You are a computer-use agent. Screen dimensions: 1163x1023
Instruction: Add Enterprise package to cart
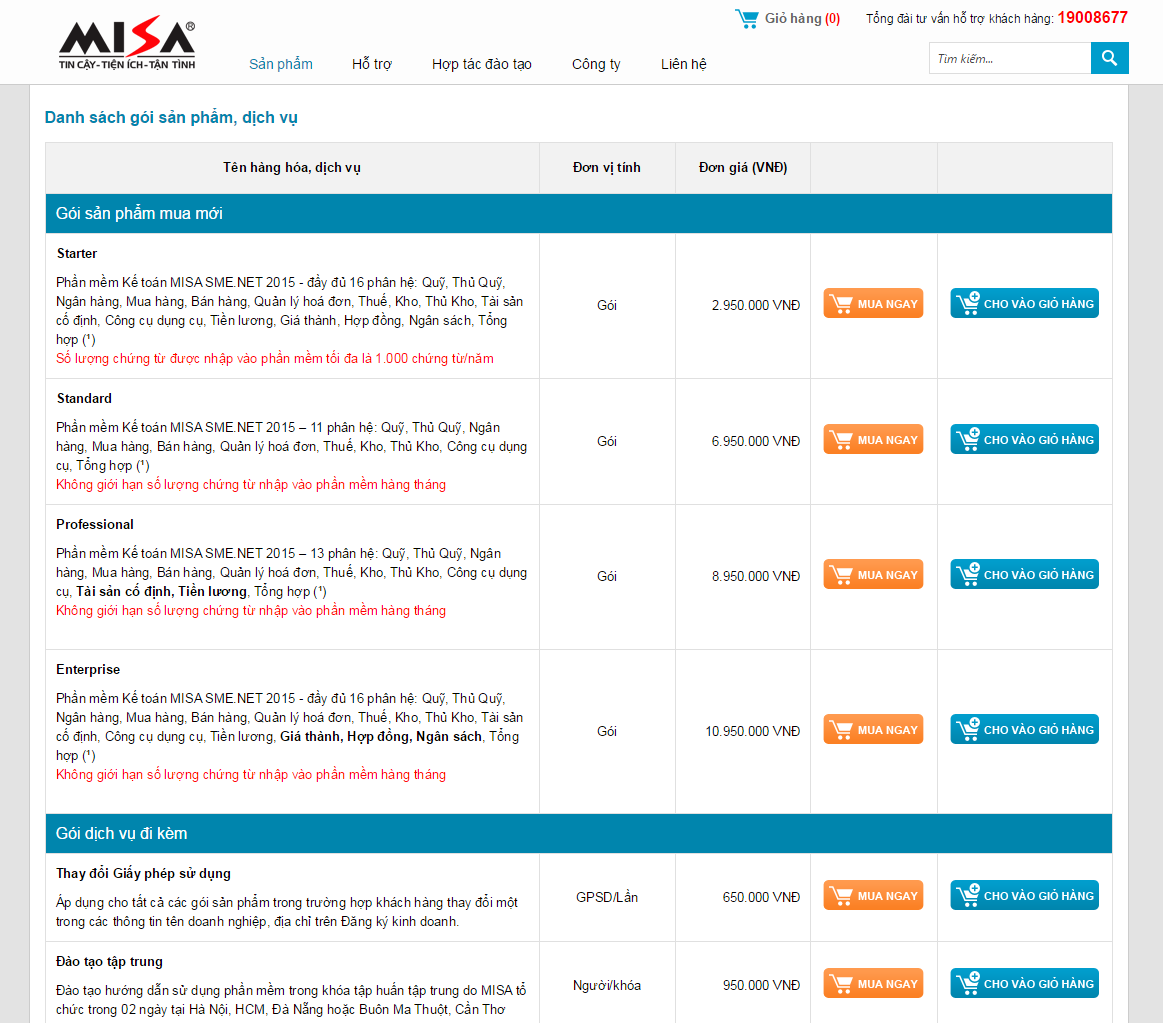pos(1024,730)
